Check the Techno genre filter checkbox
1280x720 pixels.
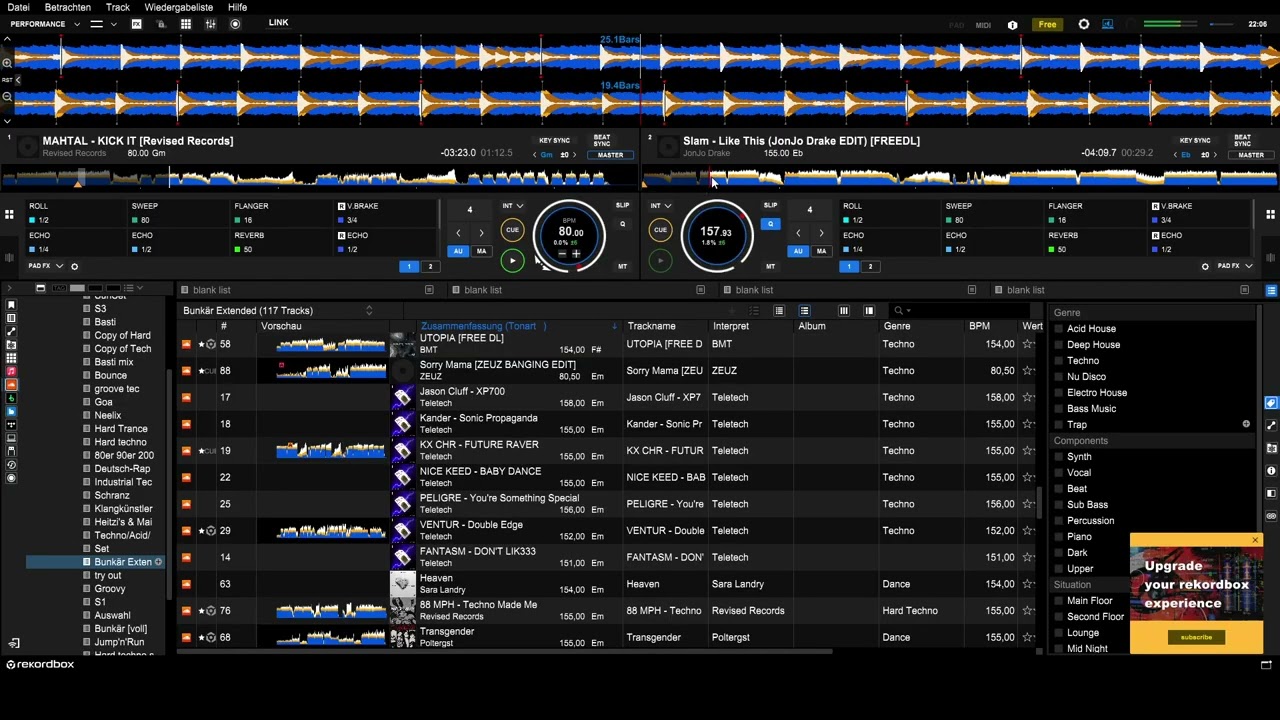click(1059, 361)
